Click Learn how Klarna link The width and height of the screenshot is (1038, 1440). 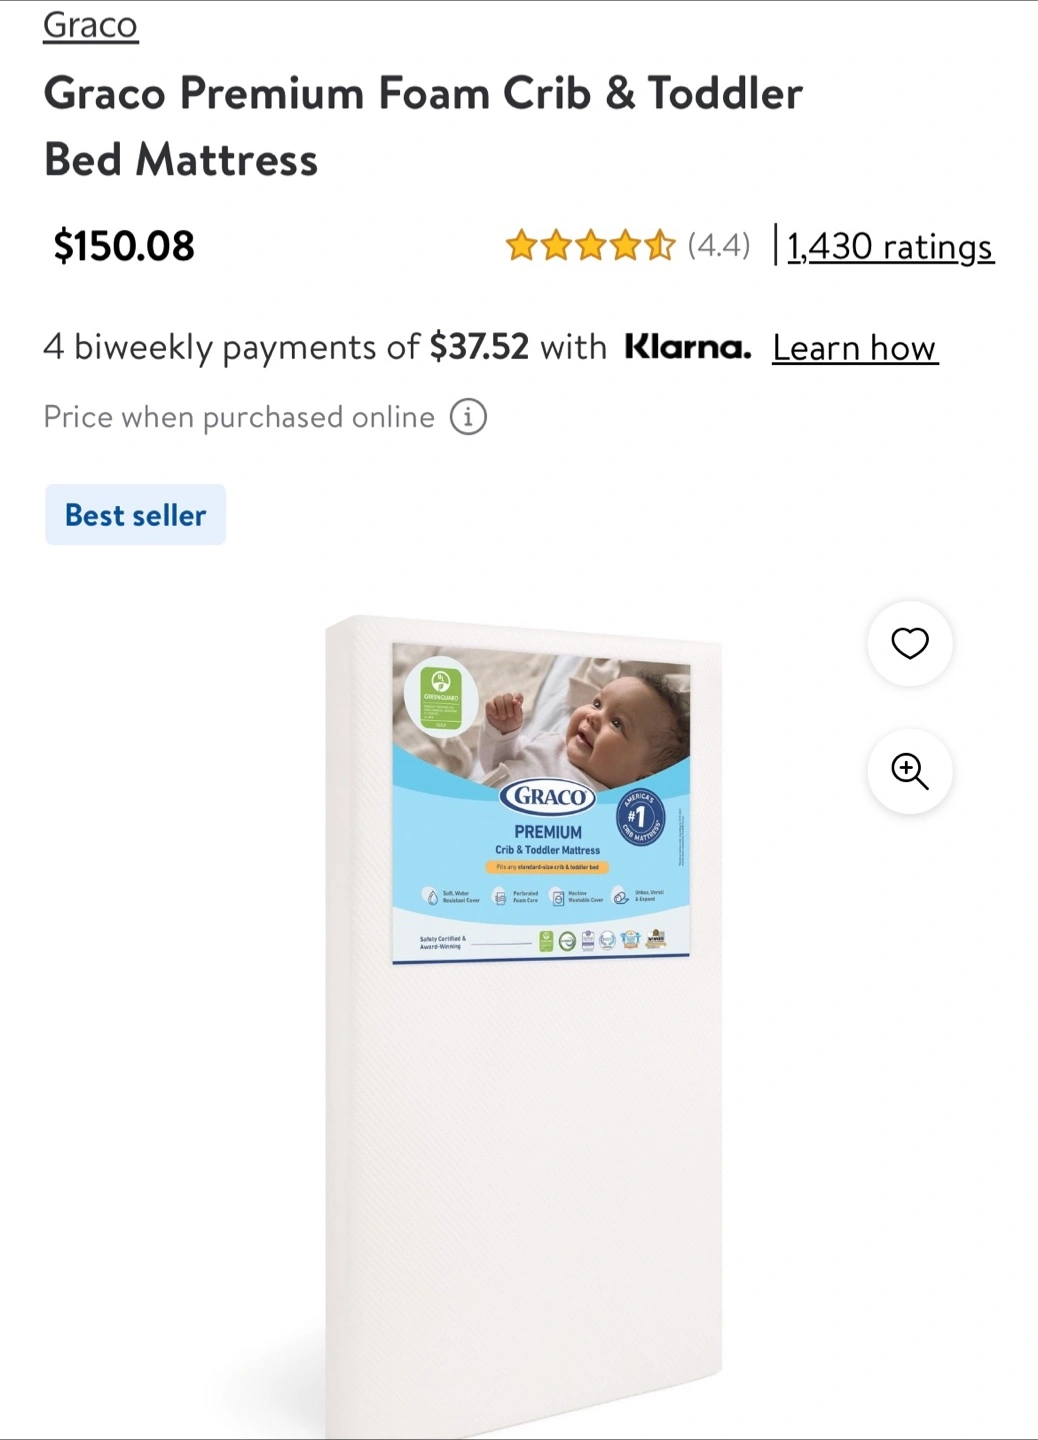pyautogui.click(x=855, y=348)
